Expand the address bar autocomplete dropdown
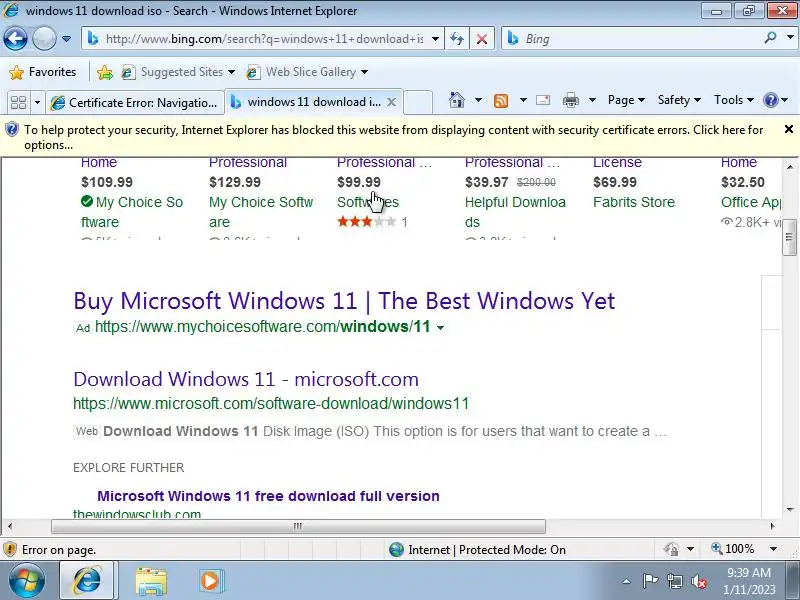 (x=435, y=39)
